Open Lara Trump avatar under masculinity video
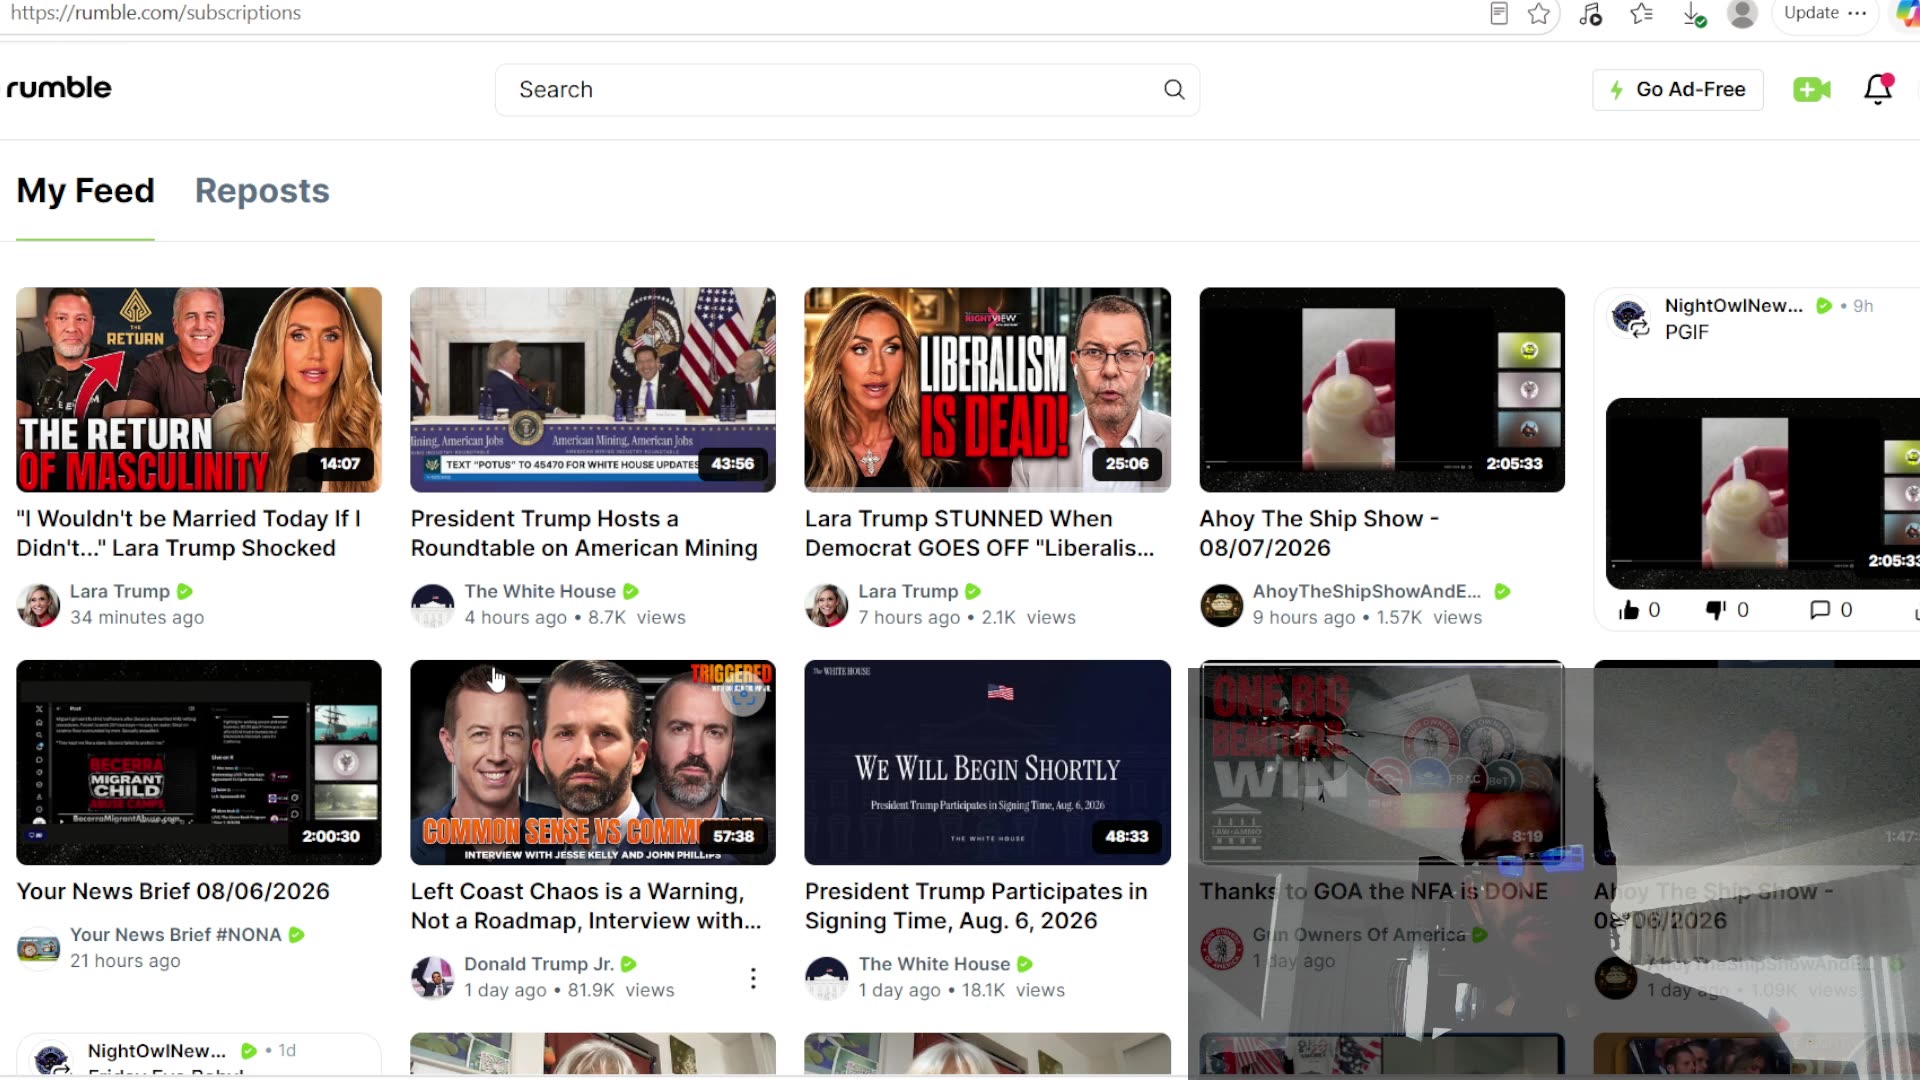The height and width of the screenshot is (1080, 1920). click(38, 605)
